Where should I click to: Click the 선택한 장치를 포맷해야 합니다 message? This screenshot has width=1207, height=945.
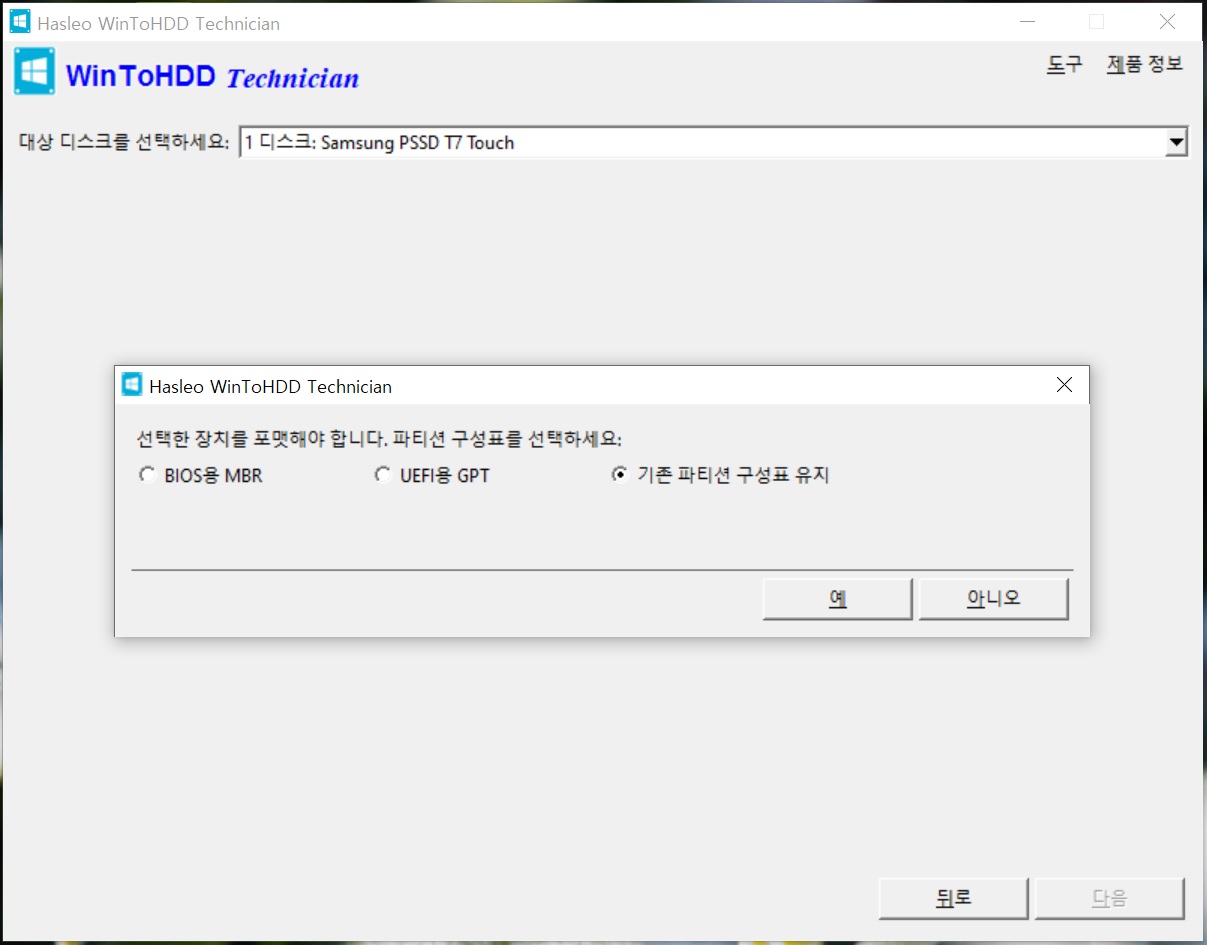(379, 439)
